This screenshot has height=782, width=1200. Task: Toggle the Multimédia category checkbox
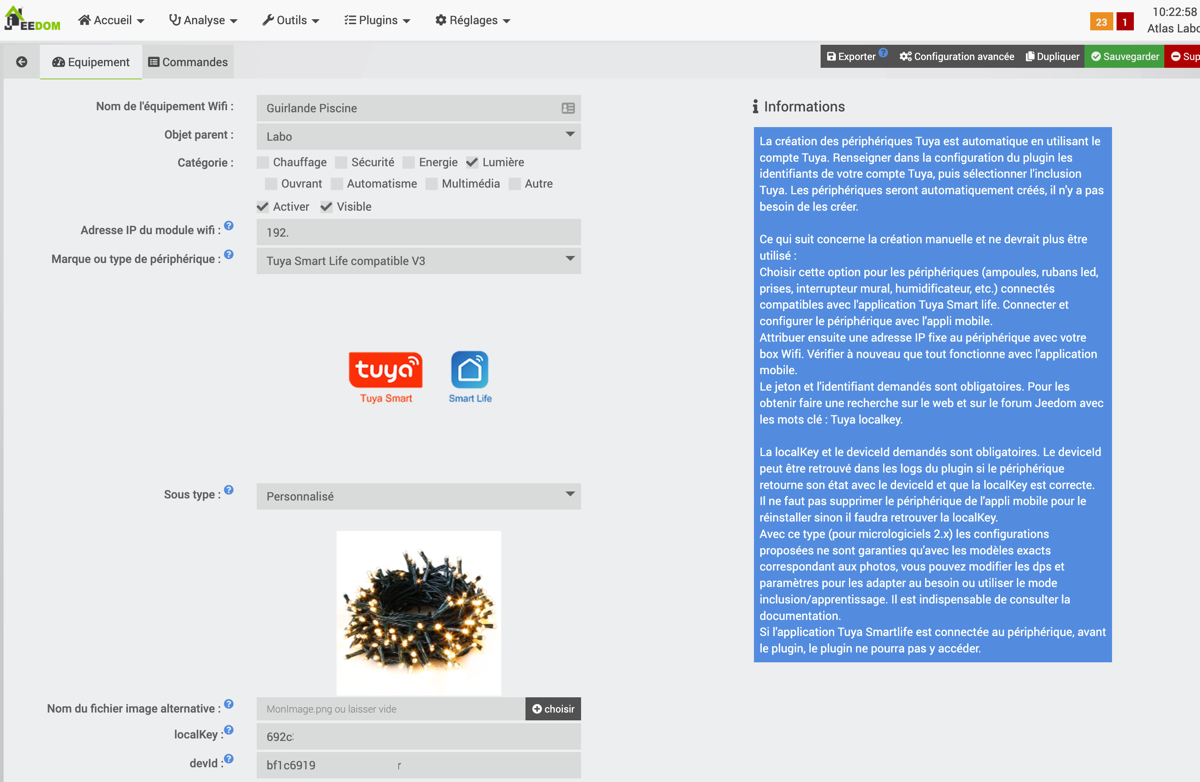pyautogui.click(x=431, y=184)
